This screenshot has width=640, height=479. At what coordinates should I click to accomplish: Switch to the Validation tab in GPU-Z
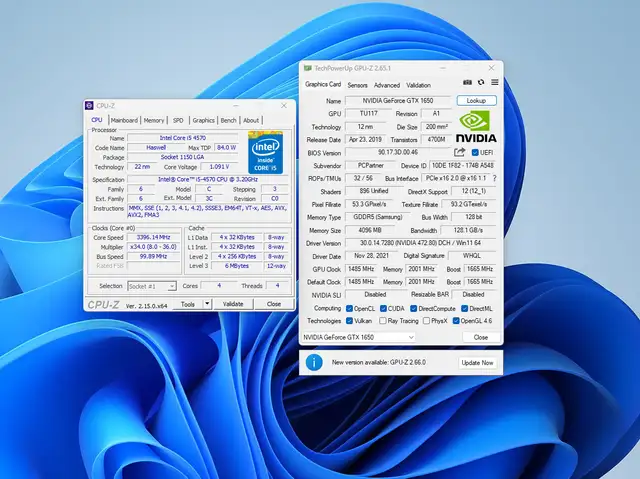[x=418, y=85]
